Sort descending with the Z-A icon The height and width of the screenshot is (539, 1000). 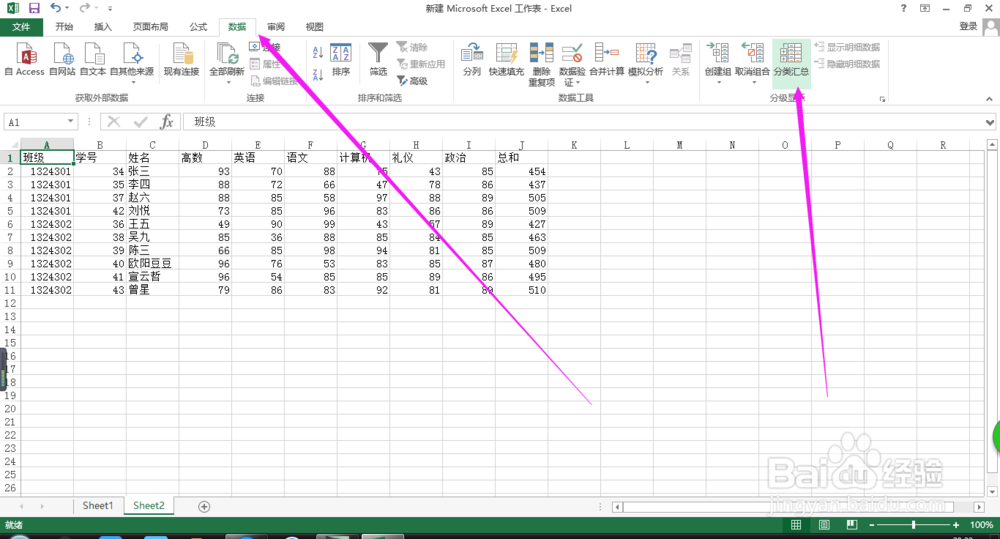[318, 74]
